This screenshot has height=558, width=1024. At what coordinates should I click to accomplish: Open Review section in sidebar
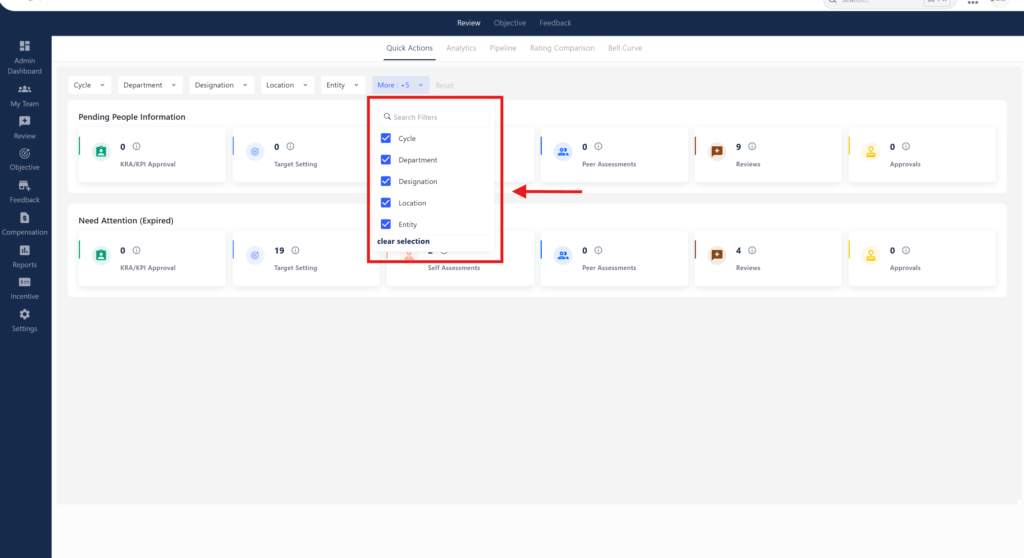click(x=24, y=127)
